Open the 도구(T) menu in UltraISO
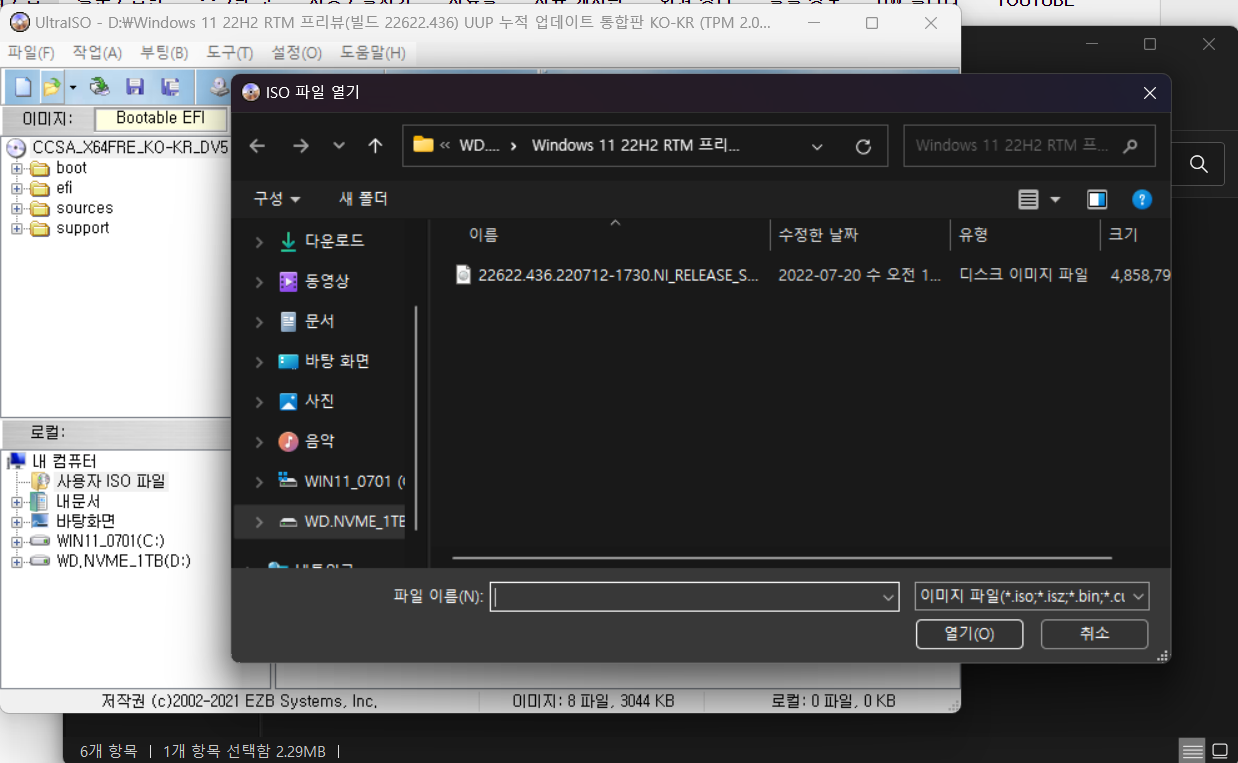 click(230, 53)
